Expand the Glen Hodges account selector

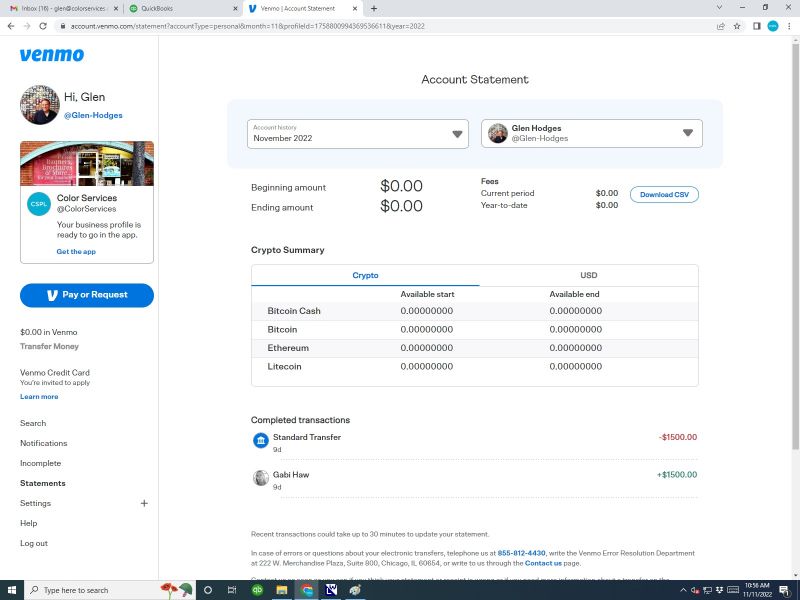tap(592, 134)
